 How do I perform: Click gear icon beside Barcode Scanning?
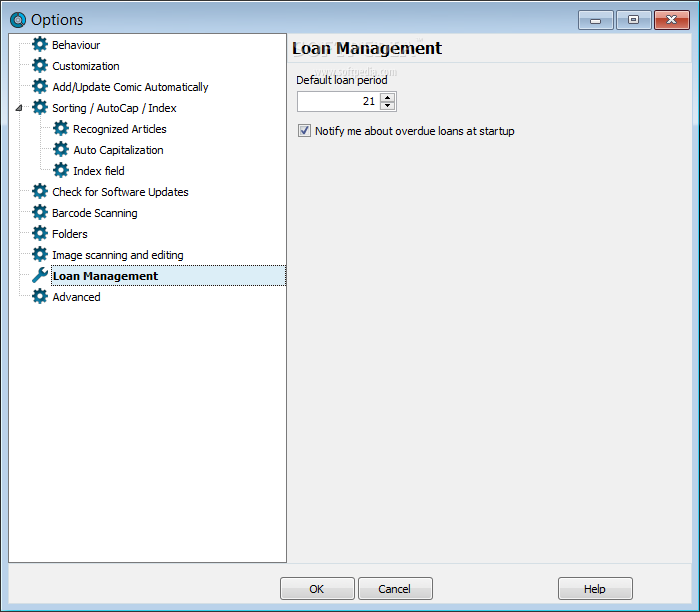[x=40, y=212]
